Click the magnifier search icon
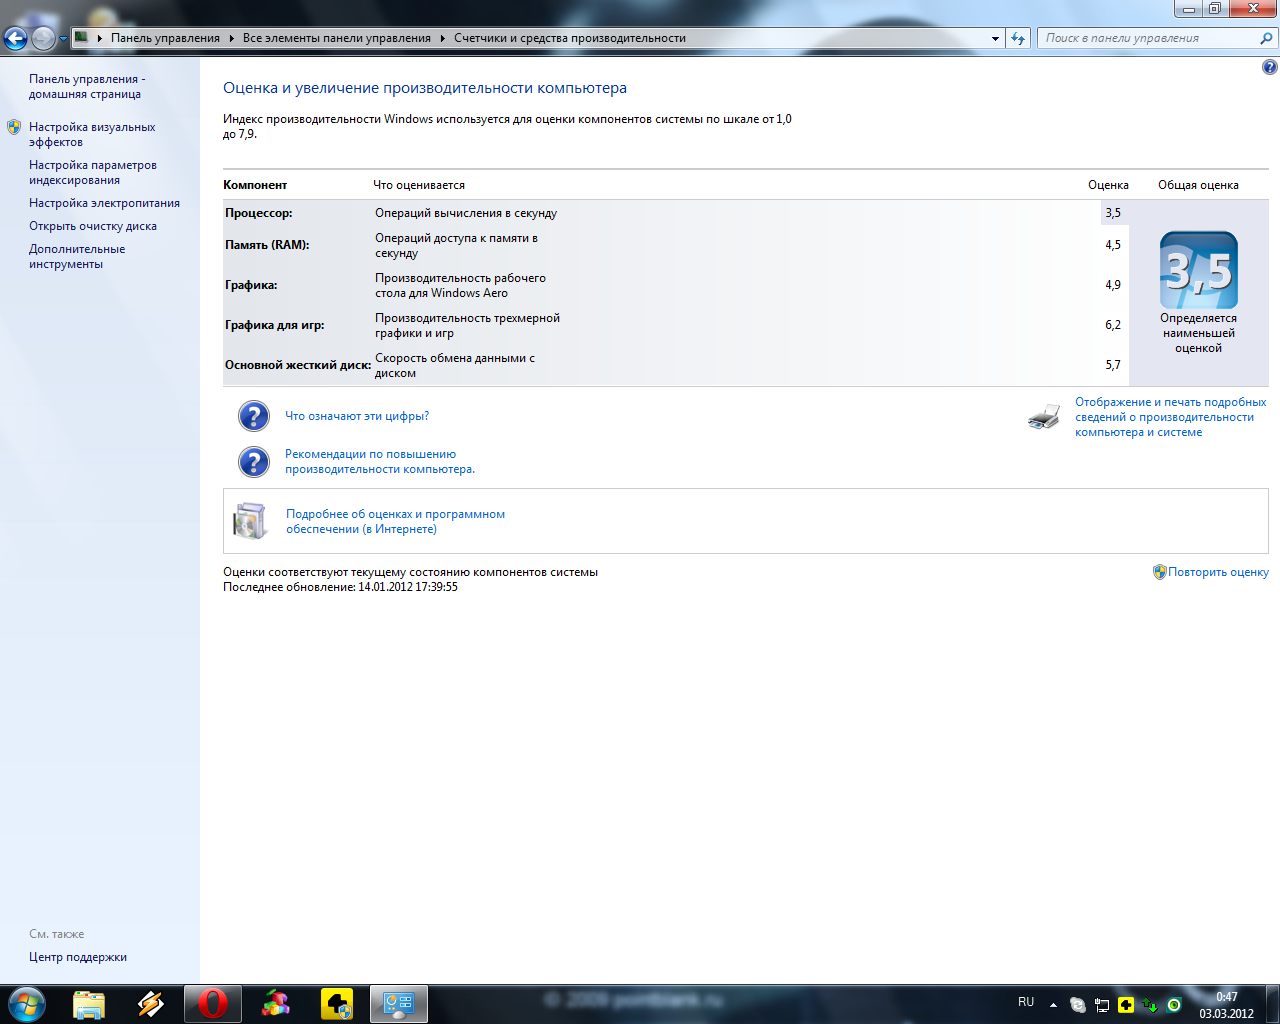Viewport: 1280px width, 1024px height. 1267,38
